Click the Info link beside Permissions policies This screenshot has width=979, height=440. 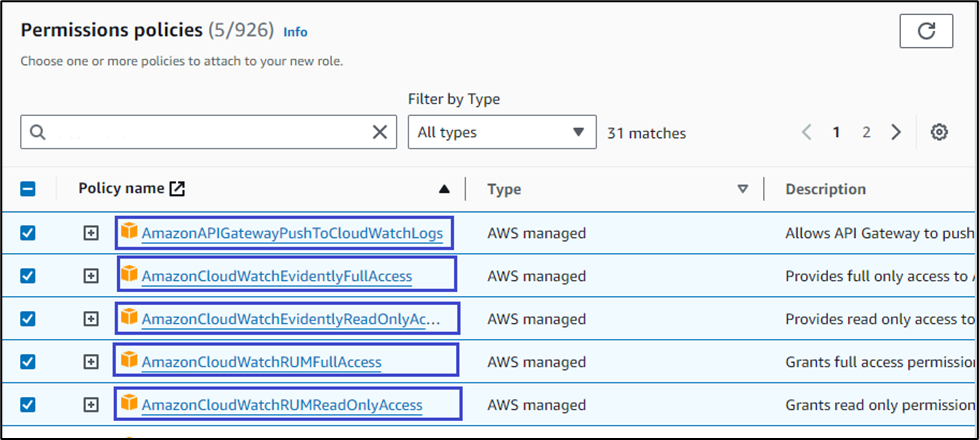click(x=295, y=32)
